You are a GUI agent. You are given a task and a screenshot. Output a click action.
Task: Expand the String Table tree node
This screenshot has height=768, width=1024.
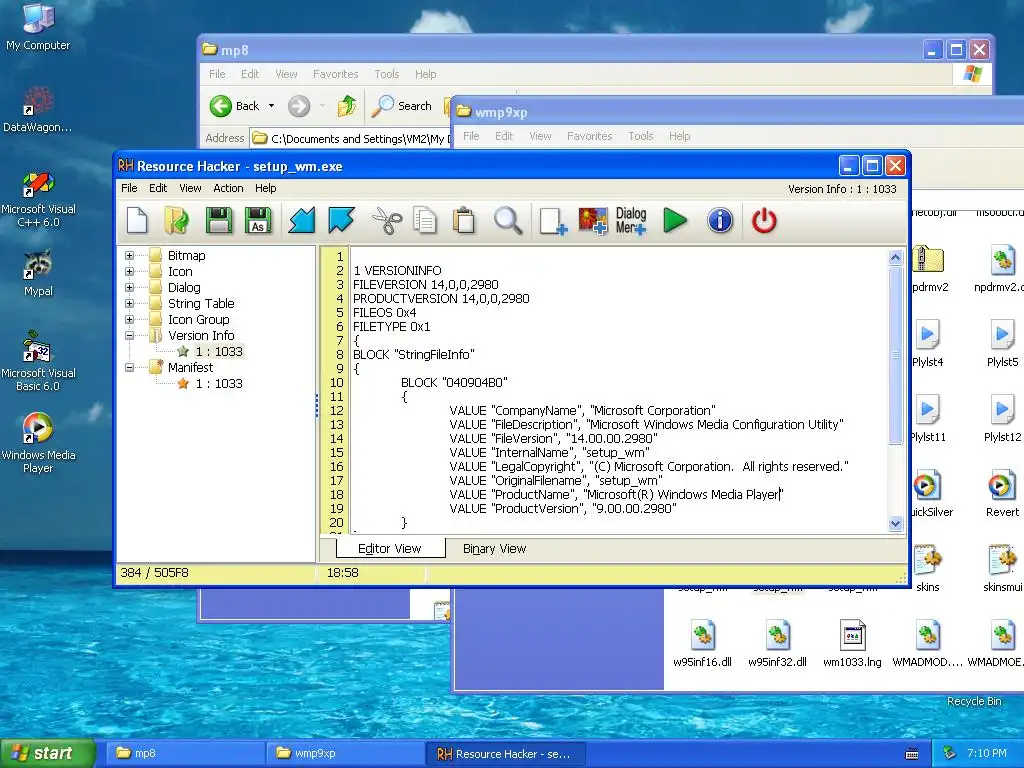tap(129, 303)
